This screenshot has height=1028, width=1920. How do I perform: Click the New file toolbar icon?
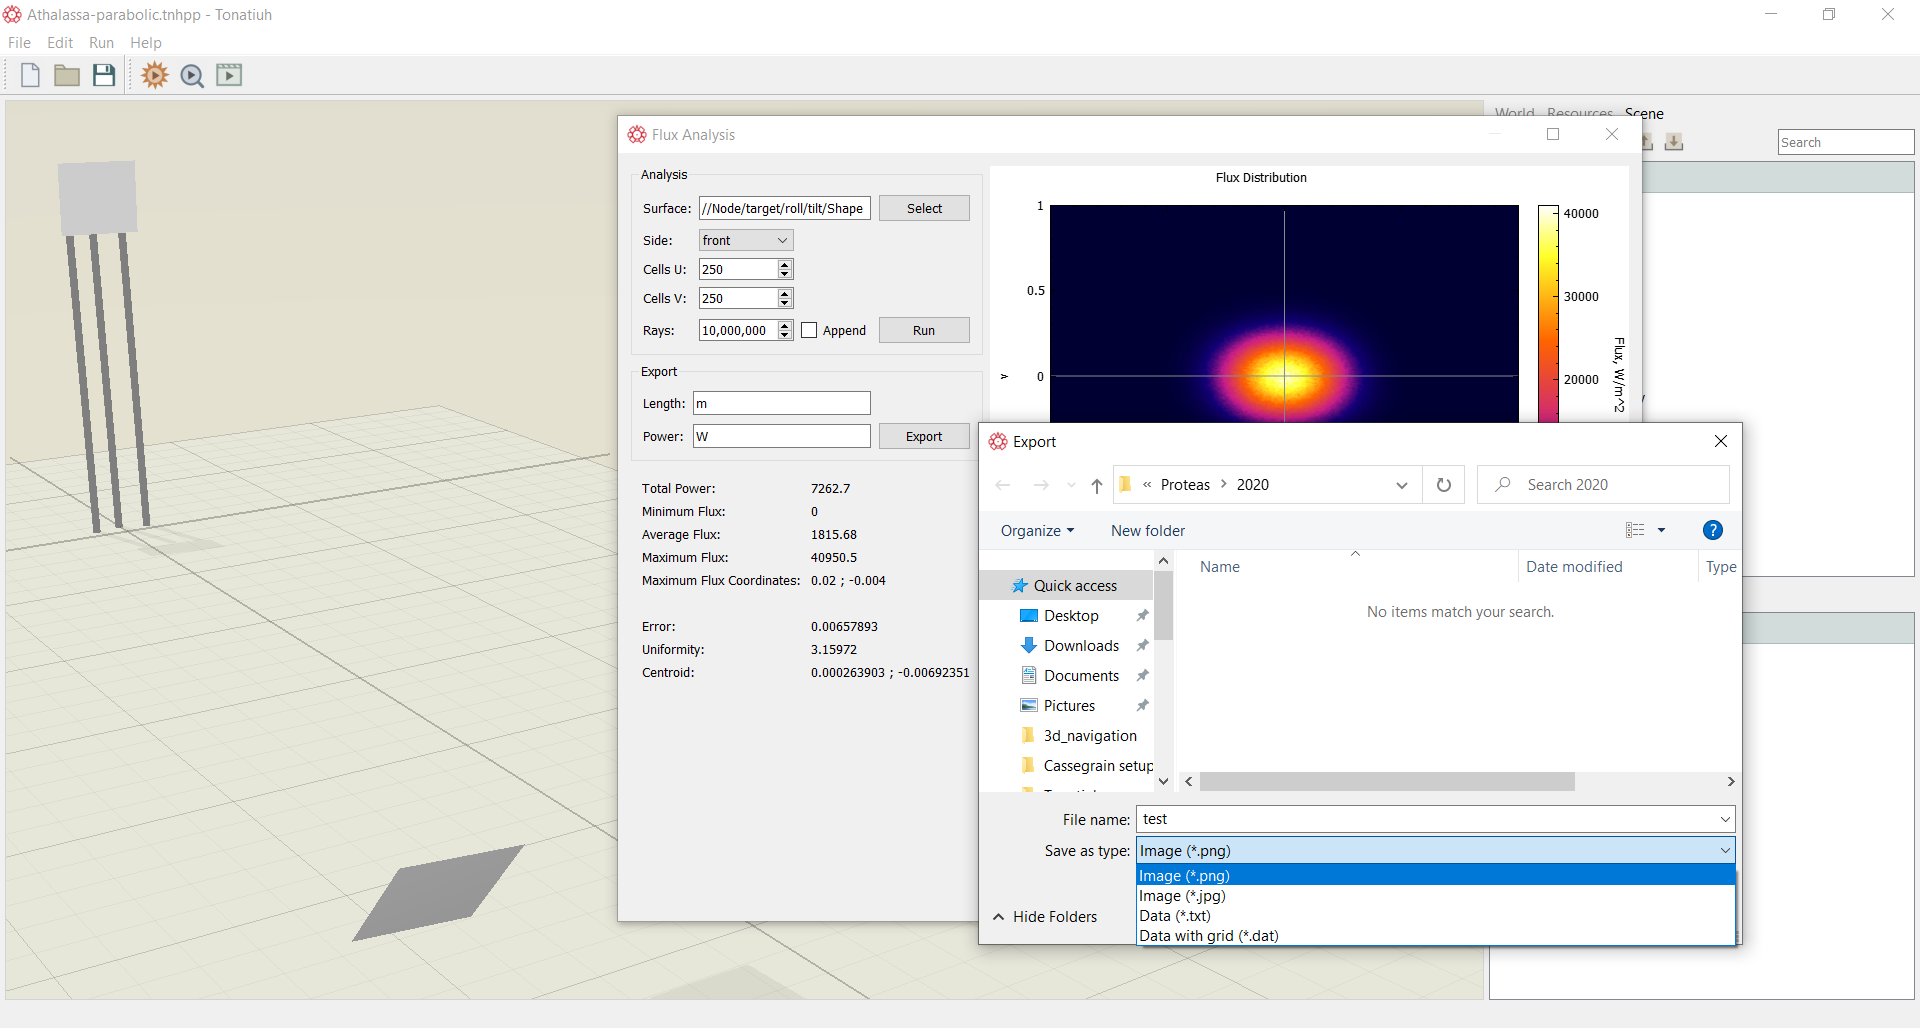click(30, 75)
